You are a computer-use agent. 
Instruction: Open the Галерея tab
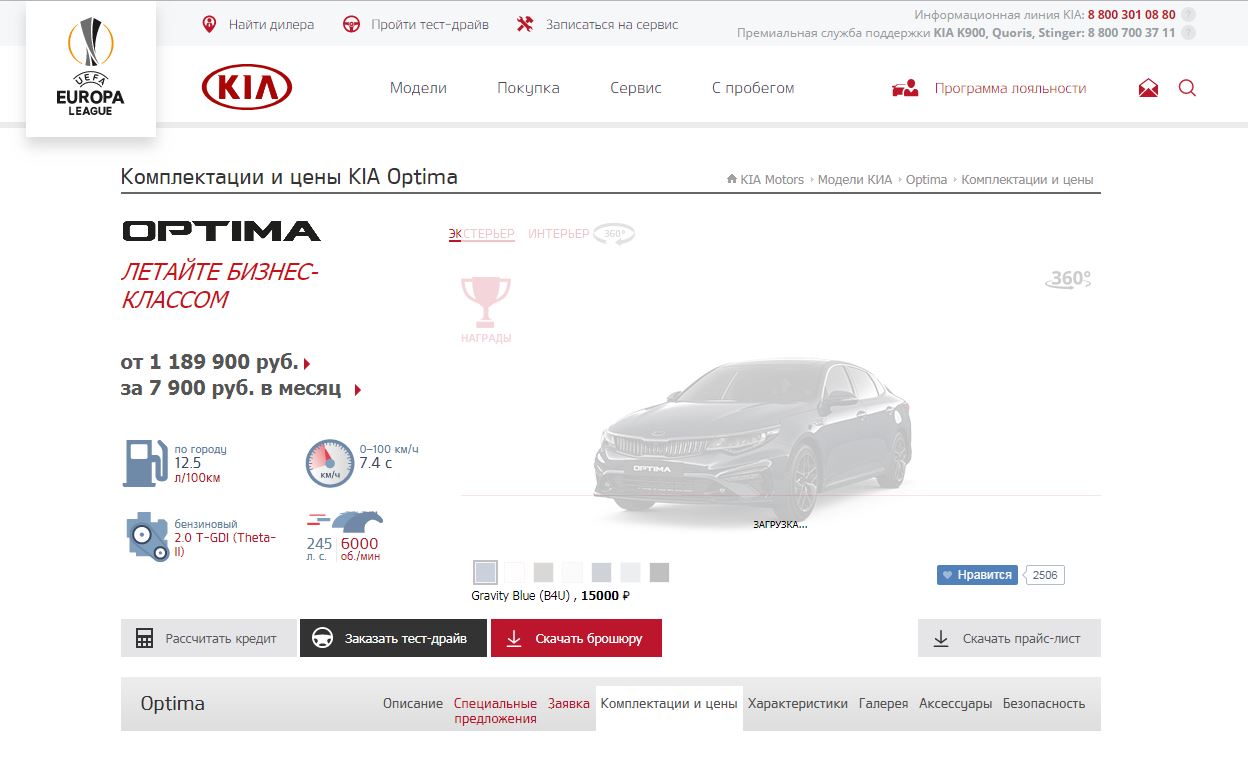(x=884, y=704)
